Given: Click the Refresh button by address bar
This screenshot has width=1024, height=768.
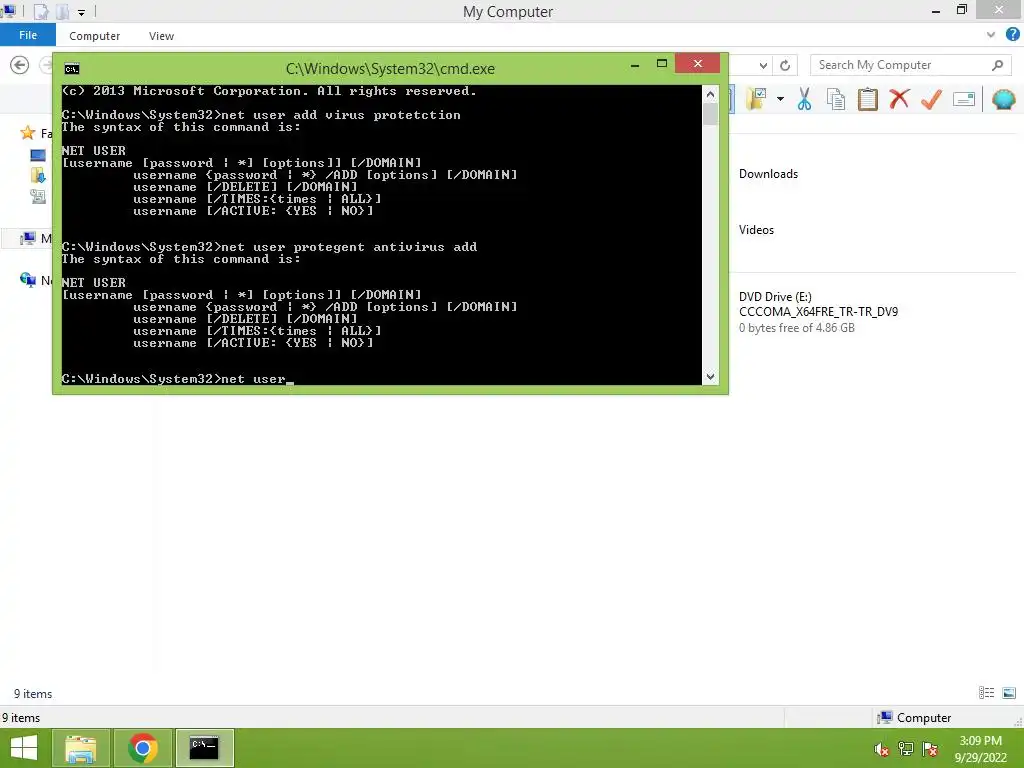Looking at the screenshot, I should coord(785,65).
